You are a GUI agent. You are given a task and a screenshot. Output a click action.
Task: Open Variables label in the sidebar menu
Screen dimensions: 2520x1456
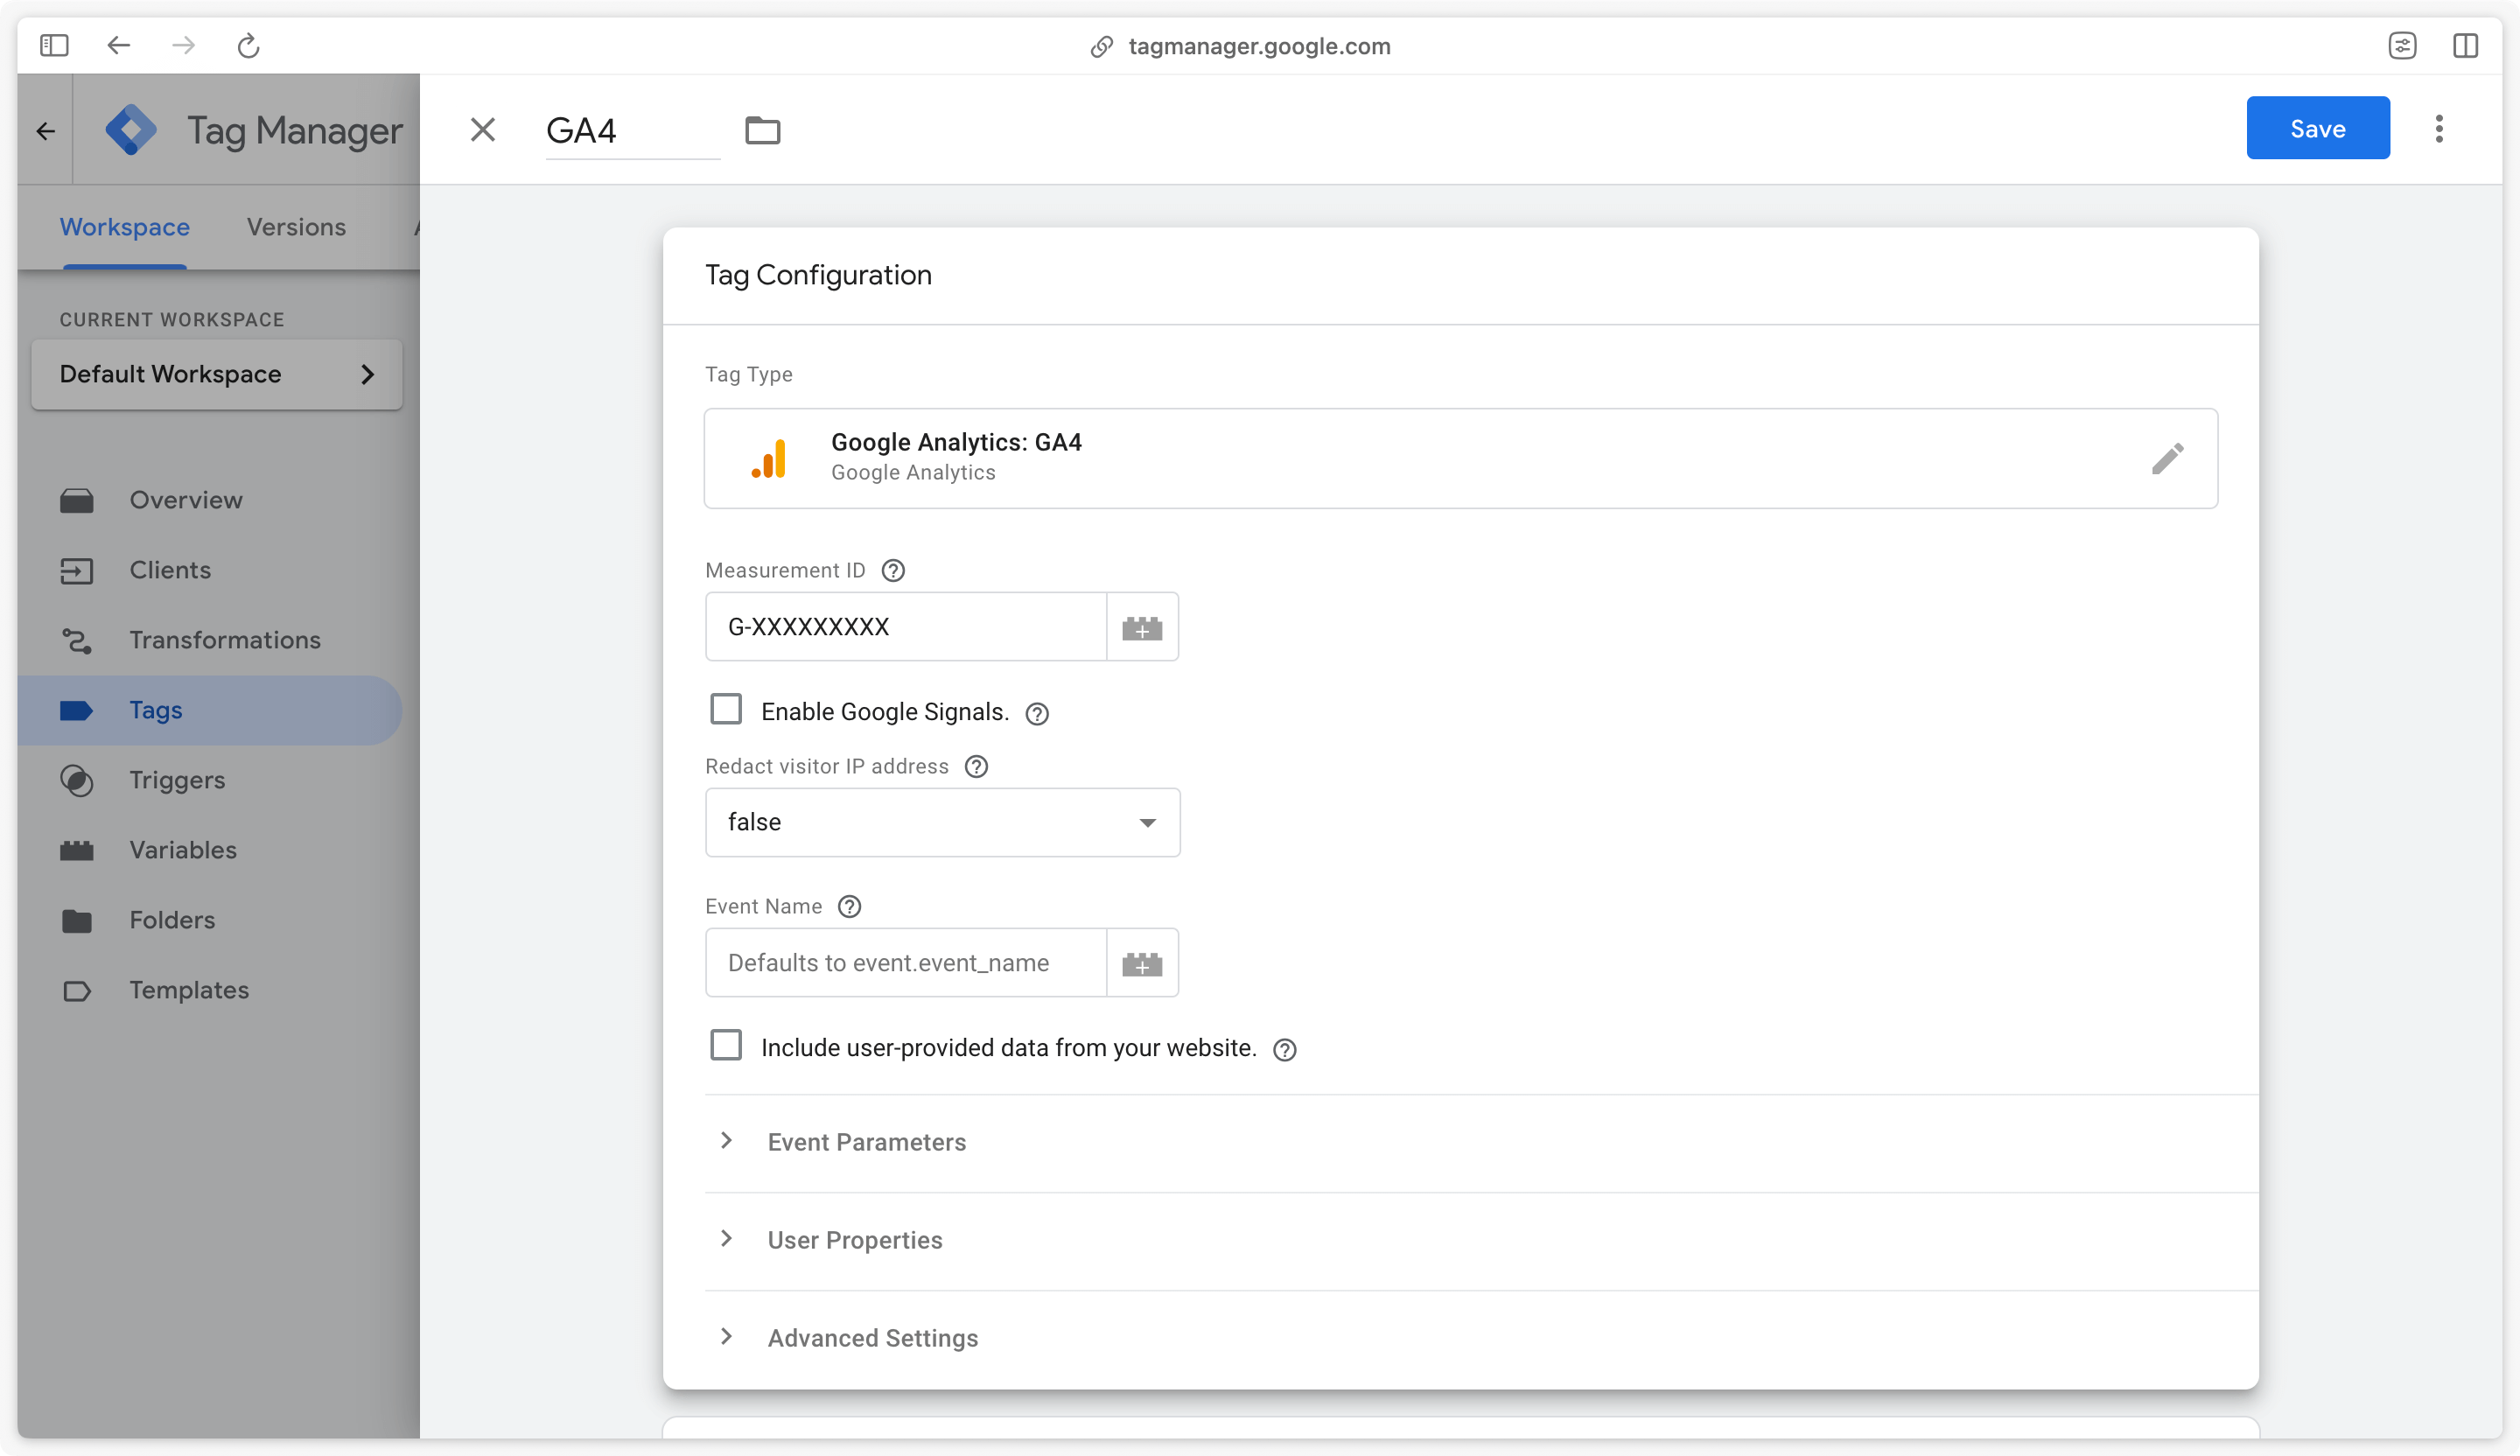[x=183, y=850]
